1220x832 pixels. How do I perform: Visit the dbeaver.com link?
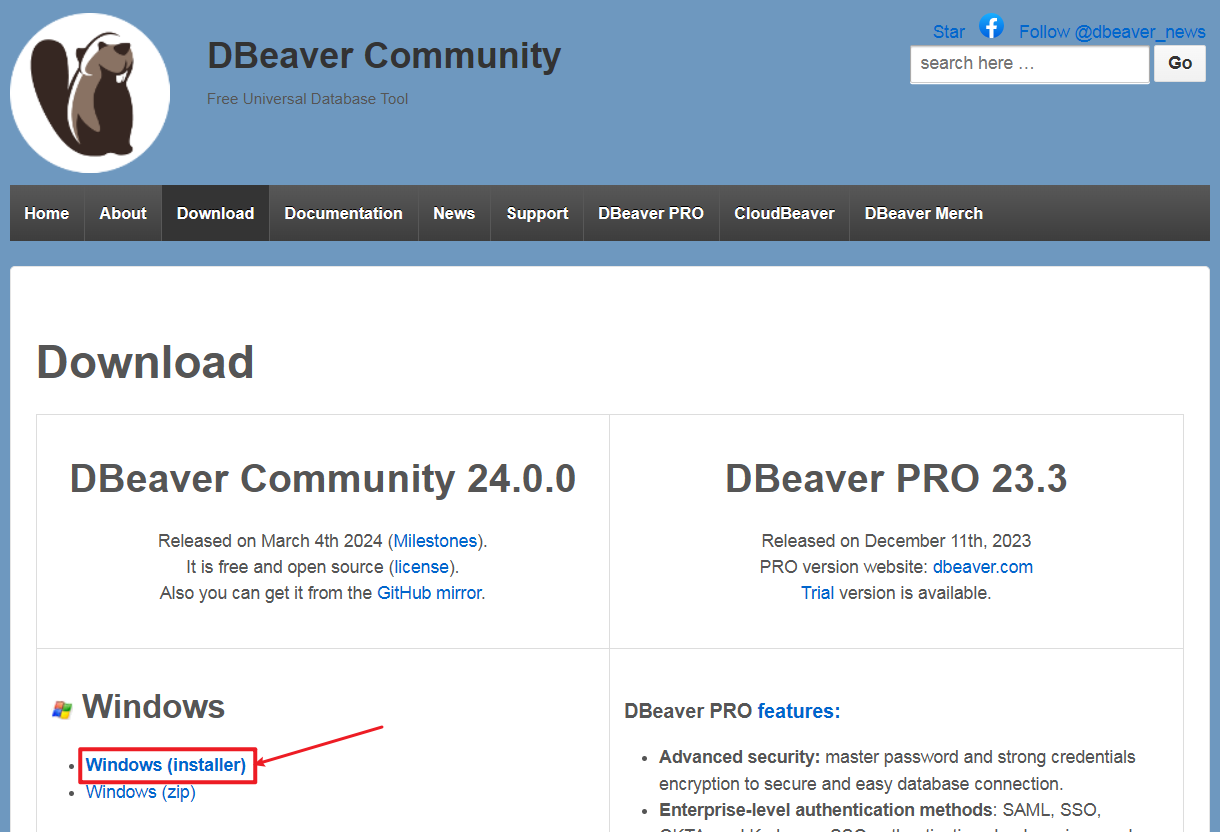click(x=983, y=567)
